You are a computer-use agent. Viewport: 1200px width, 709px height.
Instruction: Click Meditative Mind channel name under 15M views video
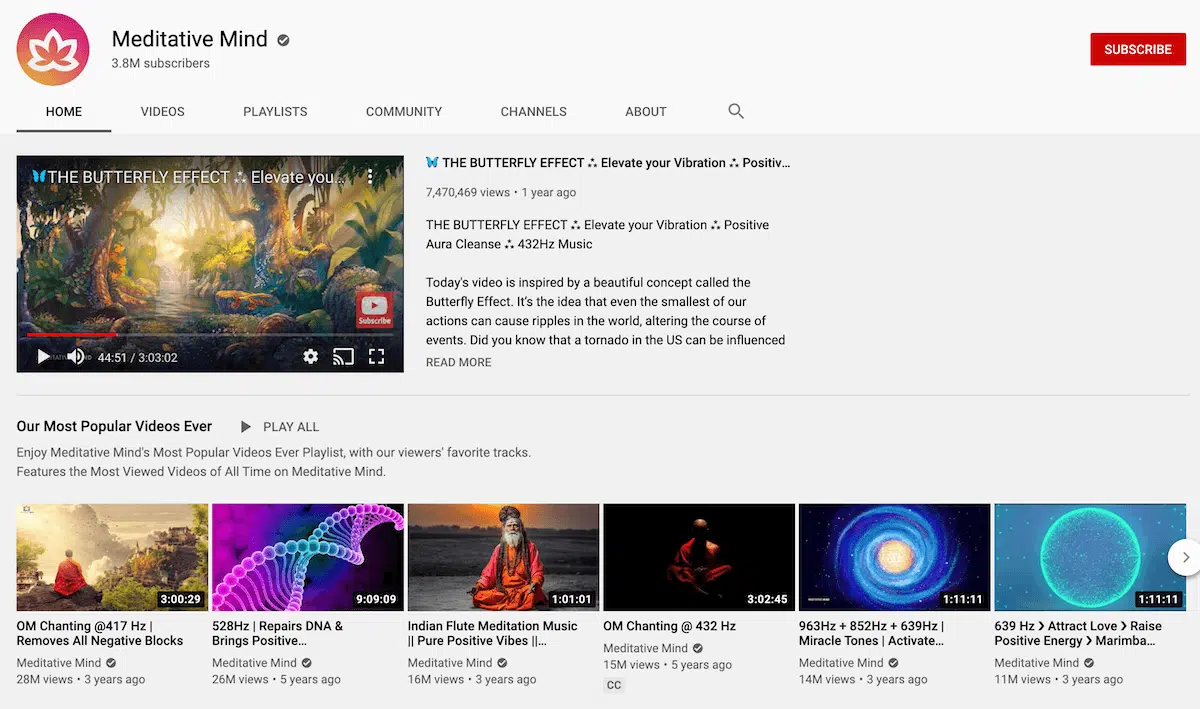click(x=645, y=648)
